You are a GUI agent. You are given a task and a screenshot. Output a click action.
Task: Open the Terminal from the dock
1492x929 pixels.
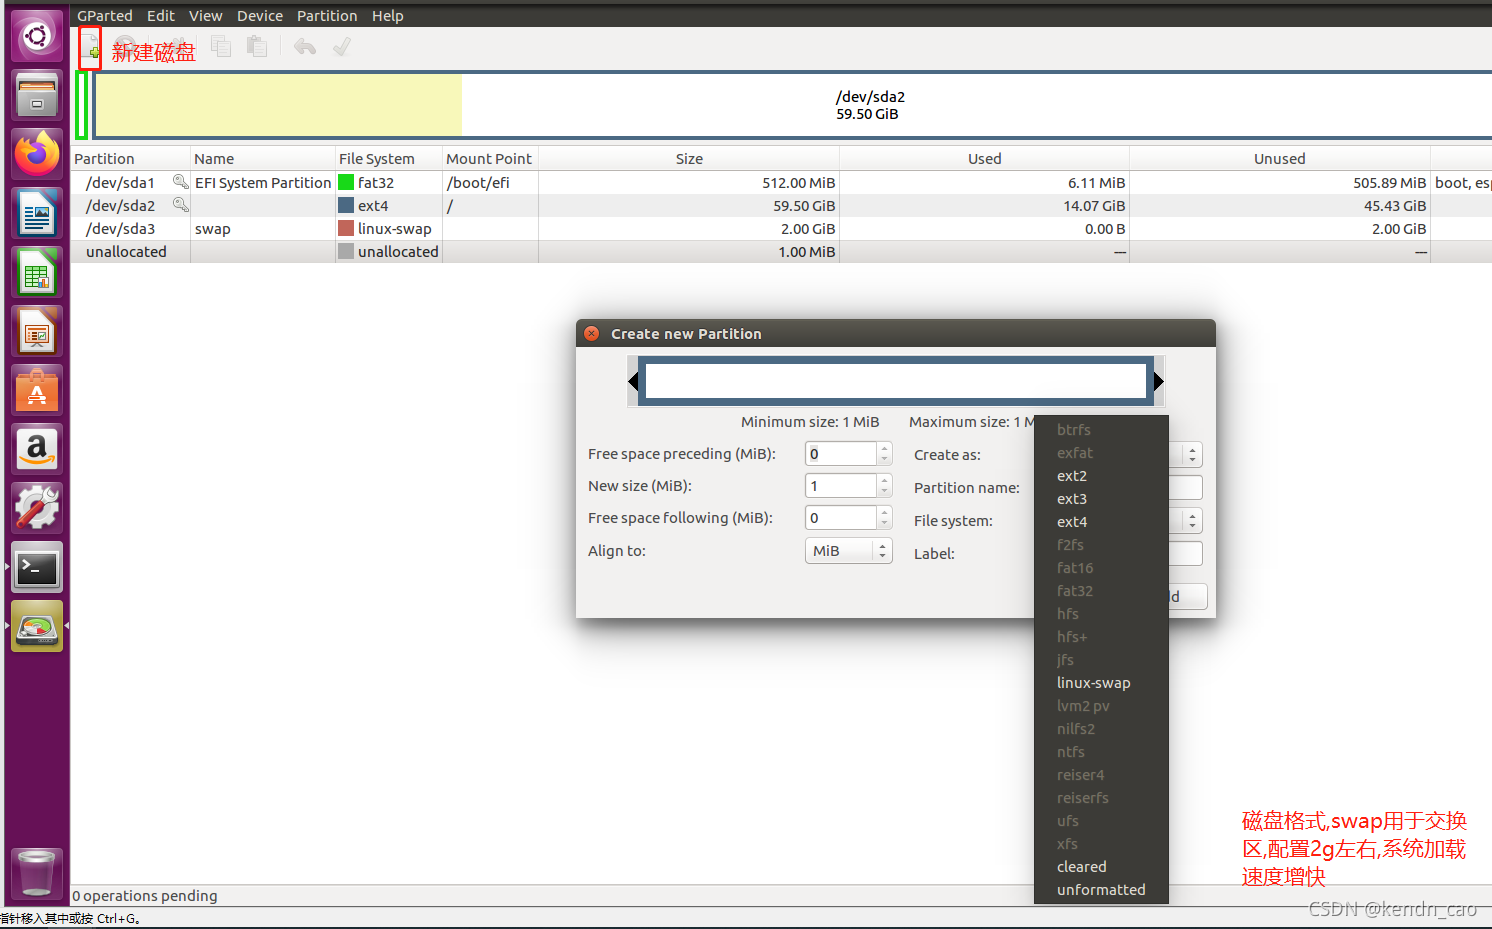tap(37, 567)
